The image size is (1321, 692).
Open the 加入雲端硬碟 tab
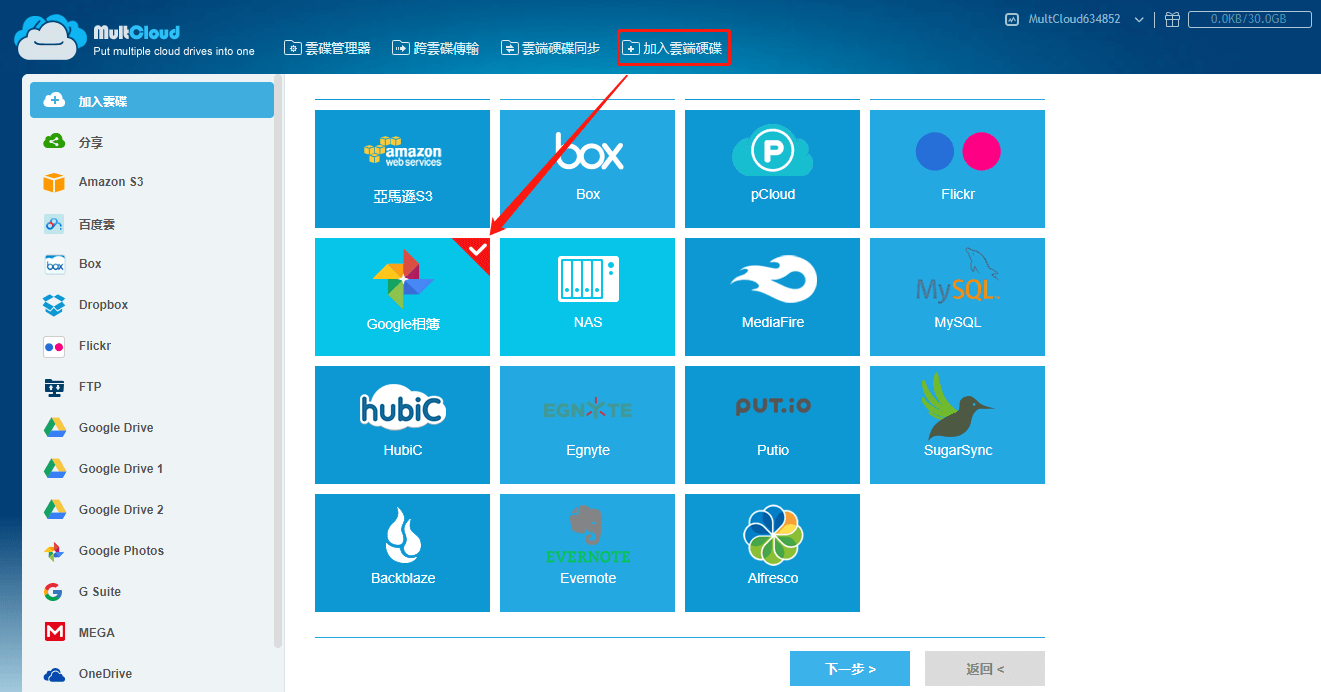[x=672, y=47]
